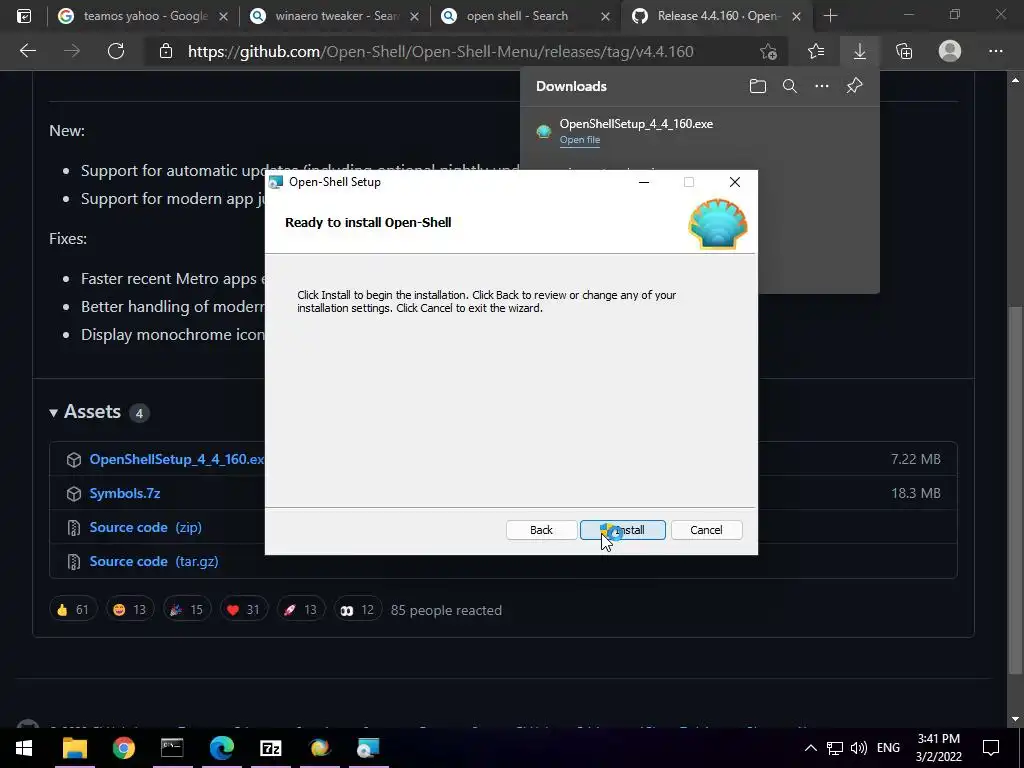Open Google Chrome from the taskbar

(x=123, y=748)
